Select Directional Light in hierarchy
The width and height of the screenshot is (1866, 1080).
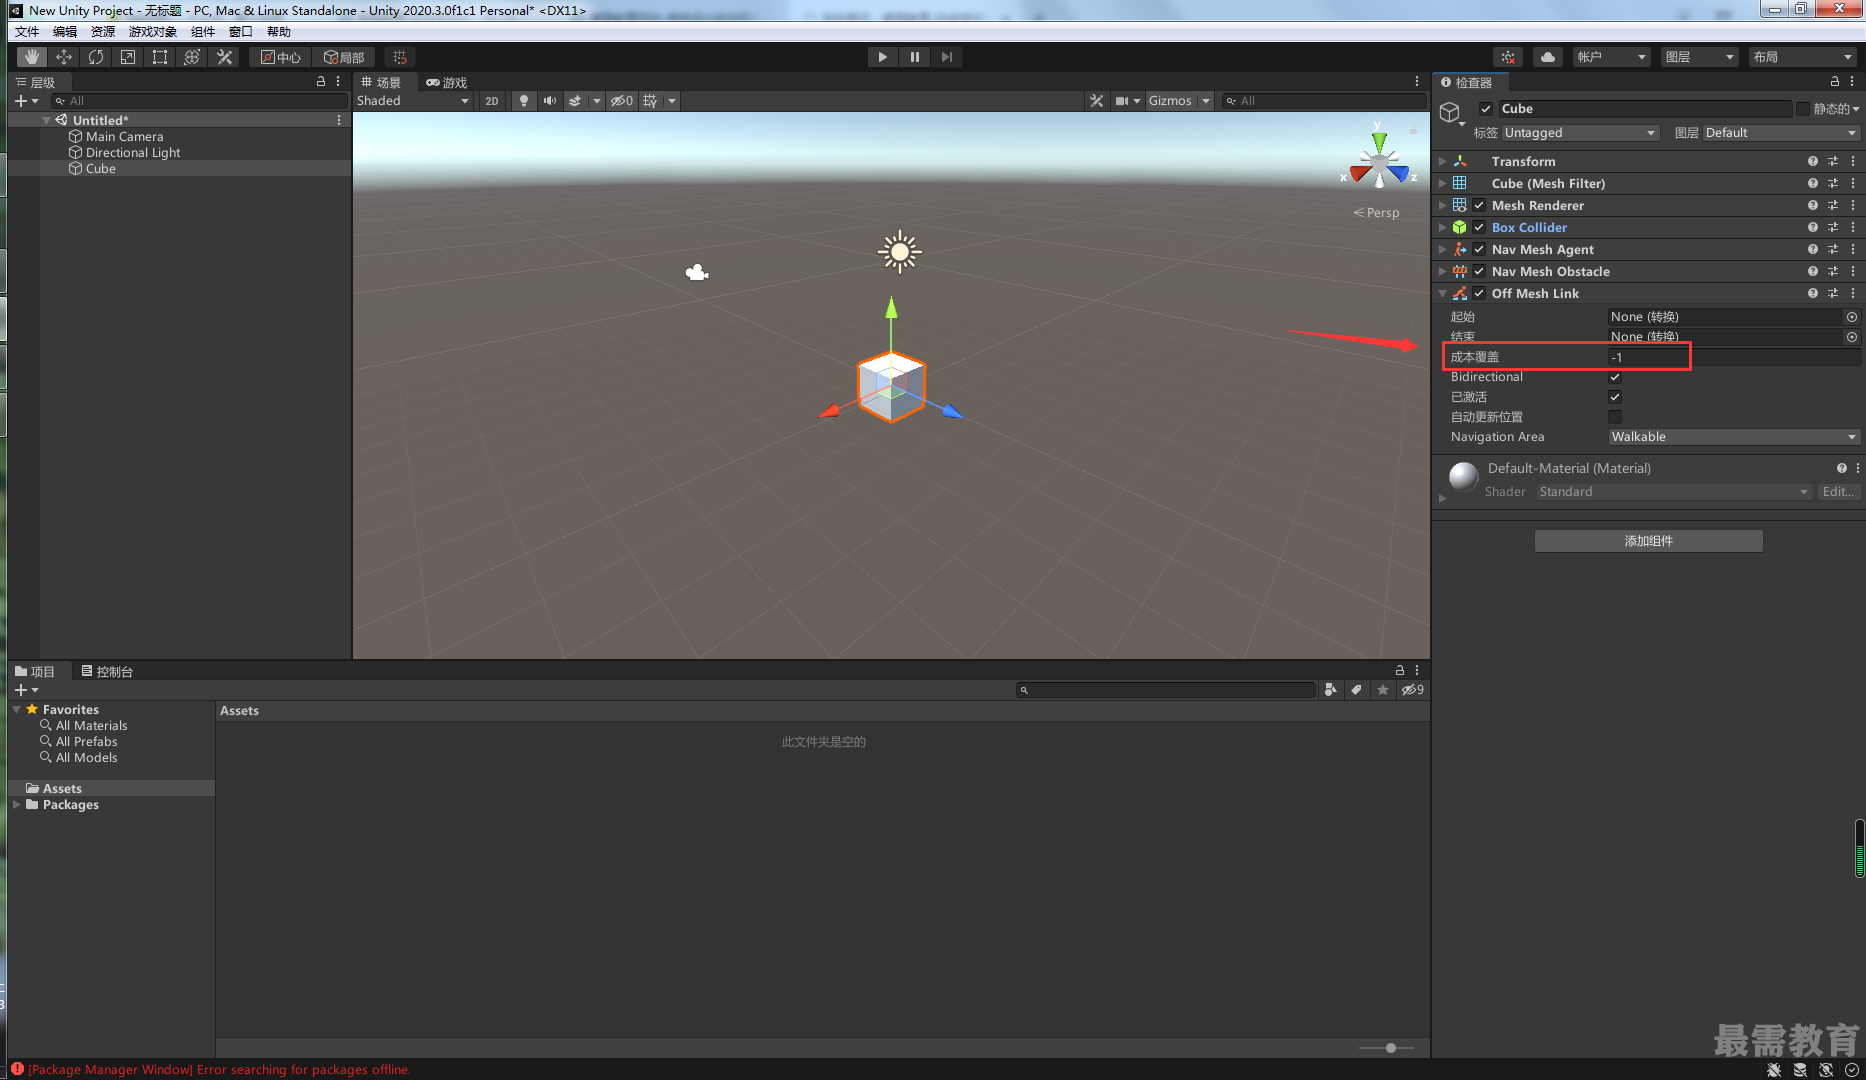[x=133, y=153]
